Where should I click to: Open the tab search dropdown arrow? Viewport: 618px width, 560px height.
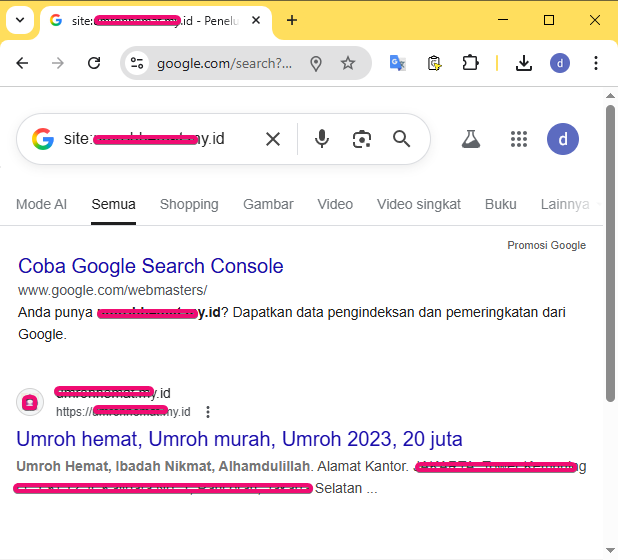[x=20, y=20]
